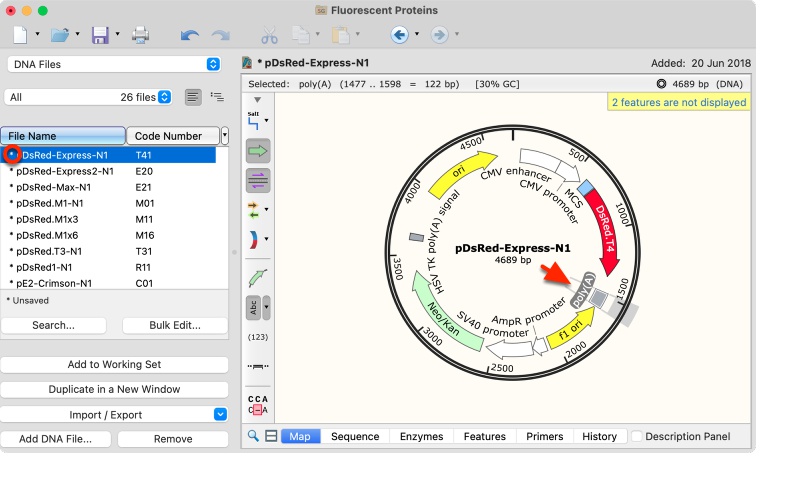Switch to the History tab
Screen dimensions: 800x479
coord(599,436)
